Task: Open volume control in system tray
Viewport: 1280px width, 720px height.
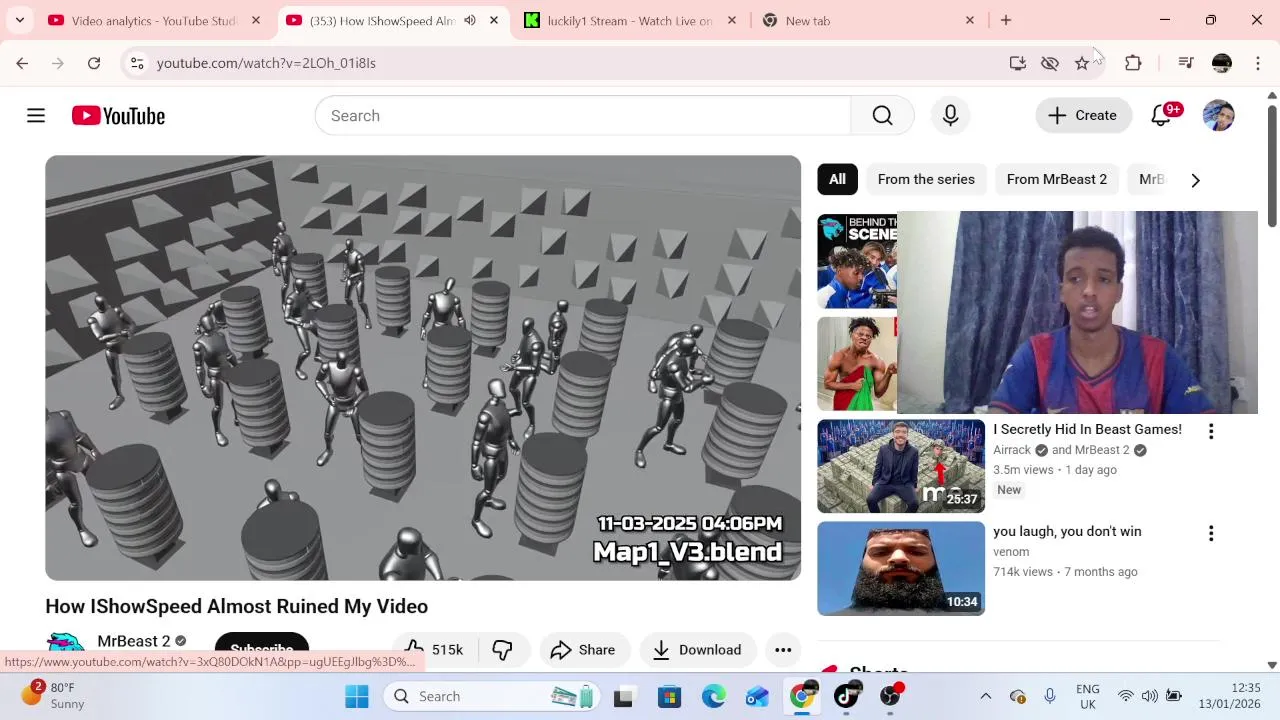Action: (1149, 696)
